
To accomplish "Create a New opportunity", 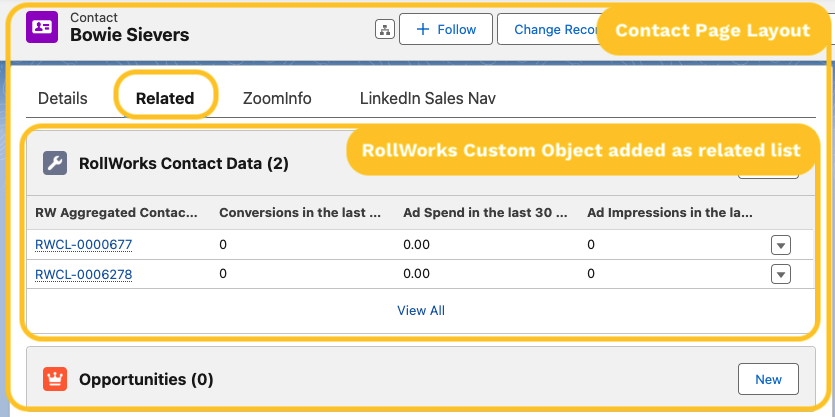I will [768, 380].
